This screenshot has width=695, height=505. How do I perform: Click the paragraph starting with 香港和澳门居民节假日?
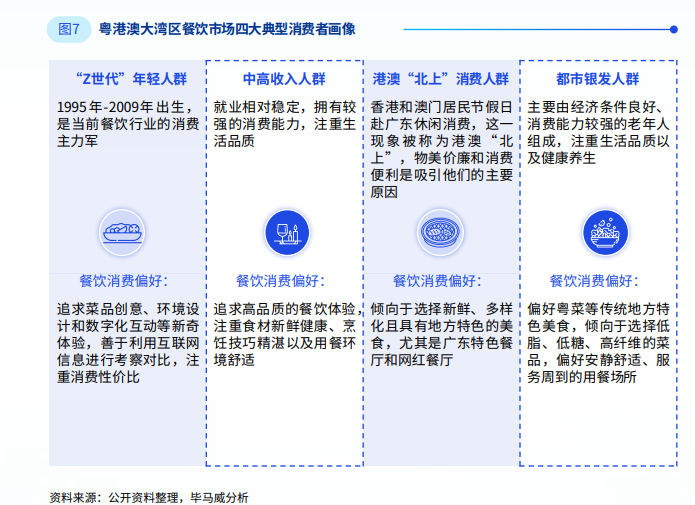[x=441, y=149]
